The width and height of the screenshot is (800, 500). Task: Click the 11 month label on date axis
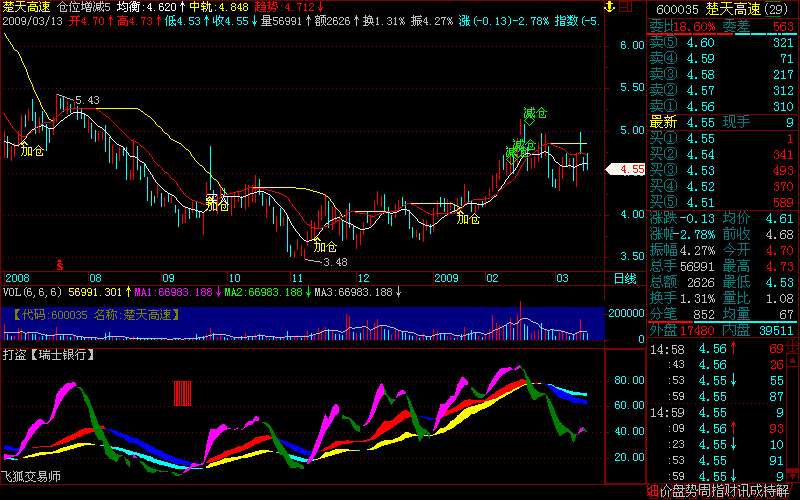(x=297, y=278)
